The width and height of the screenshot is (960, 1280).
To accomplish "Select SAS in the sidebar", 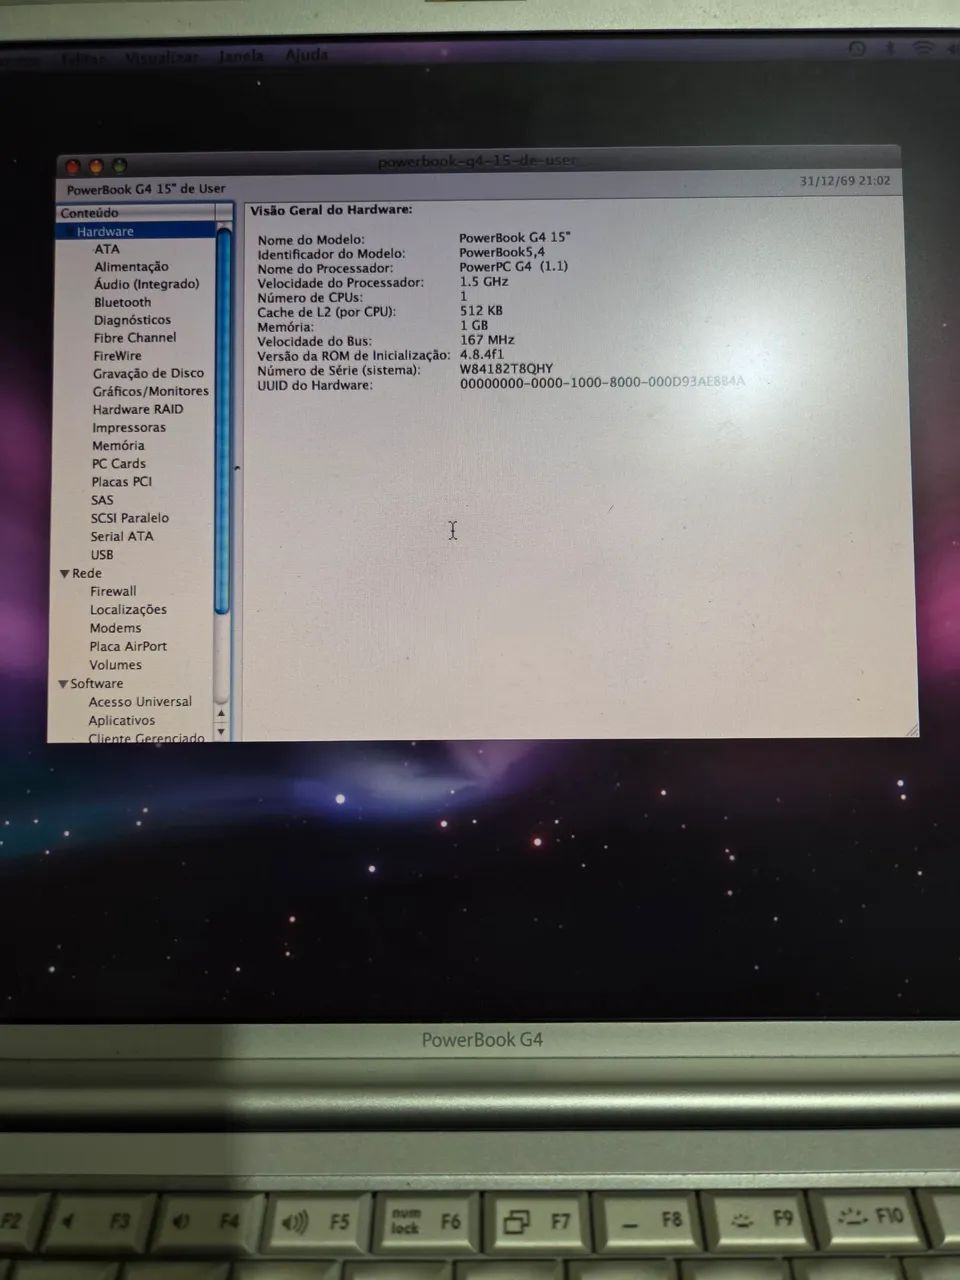I will [x=102, y=500].
